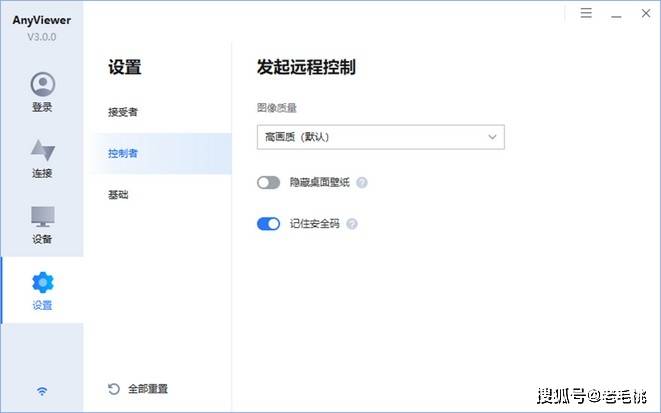Viewport: 661px width, 413px height.
Task: Select the 设置 settings gear icon
Action: click(43, 283)
